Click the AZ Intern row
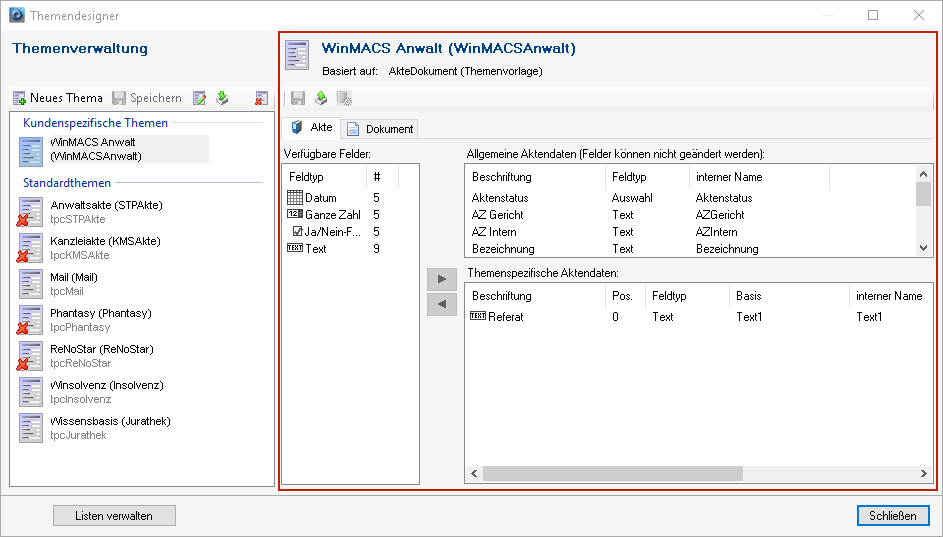This screenshot has height=537, width=943. tap(692, 232)
